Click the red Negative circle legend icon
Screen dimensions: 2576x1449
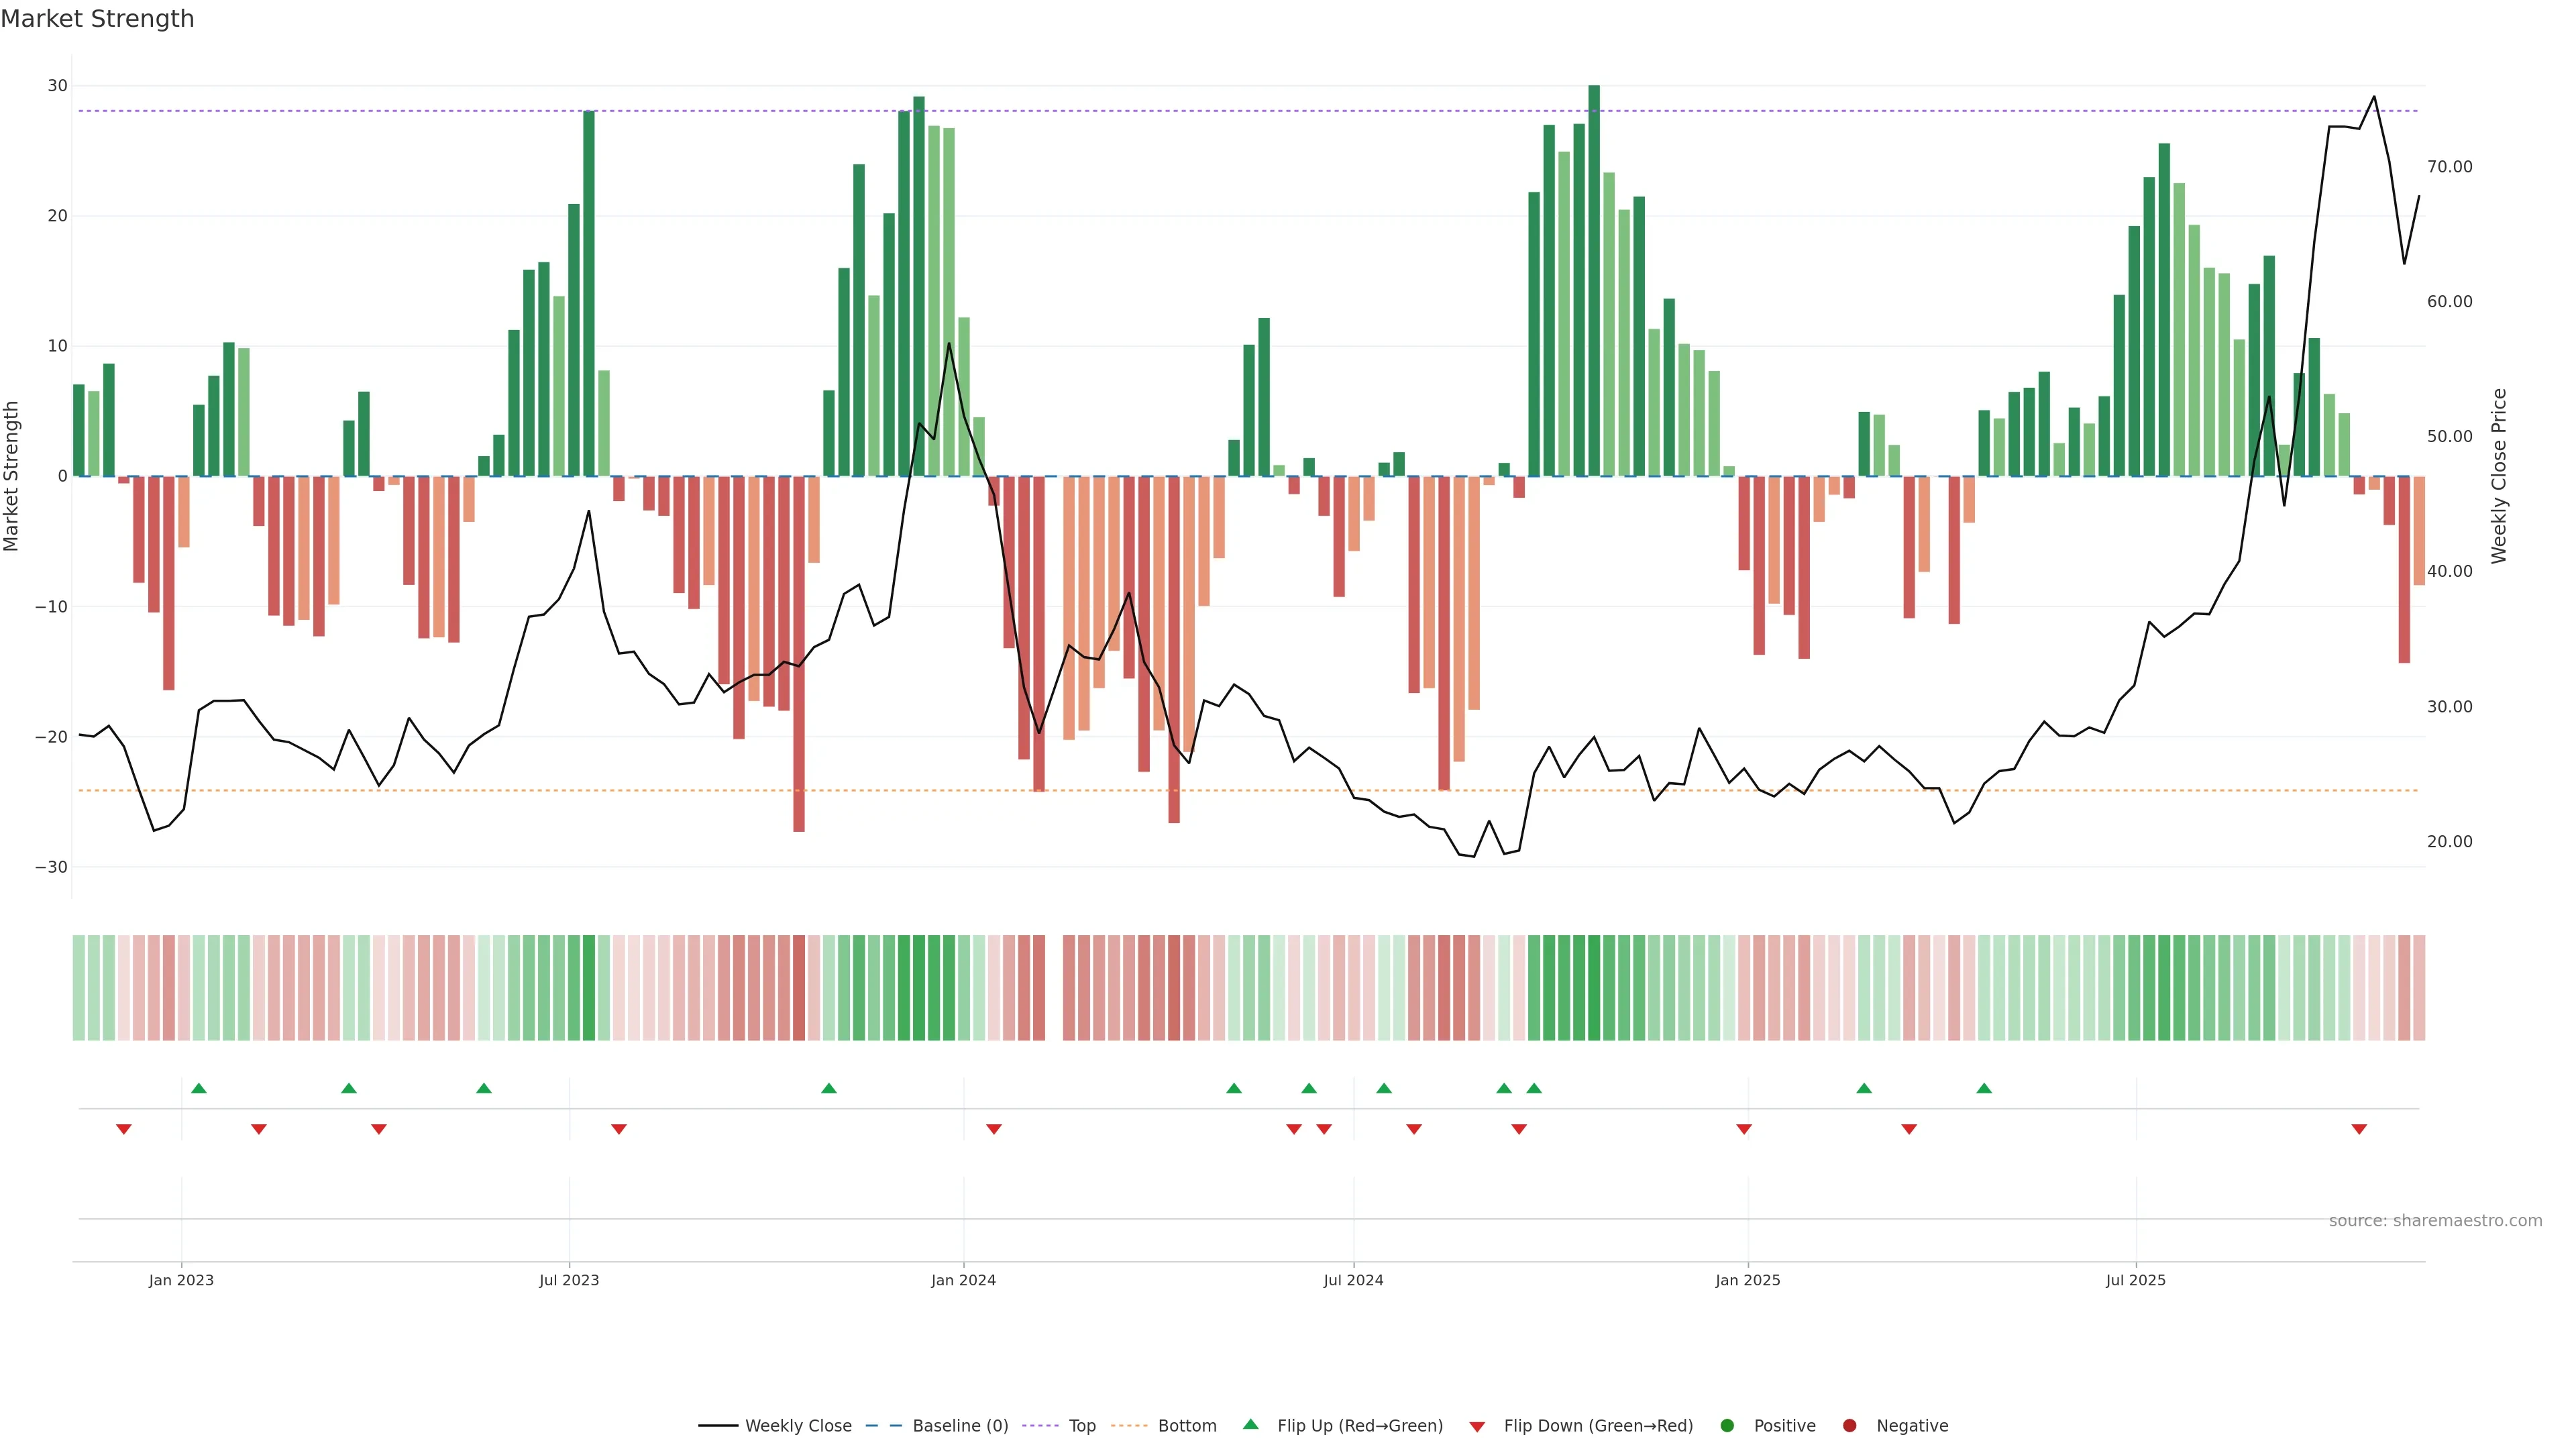click(1849, 1426)
